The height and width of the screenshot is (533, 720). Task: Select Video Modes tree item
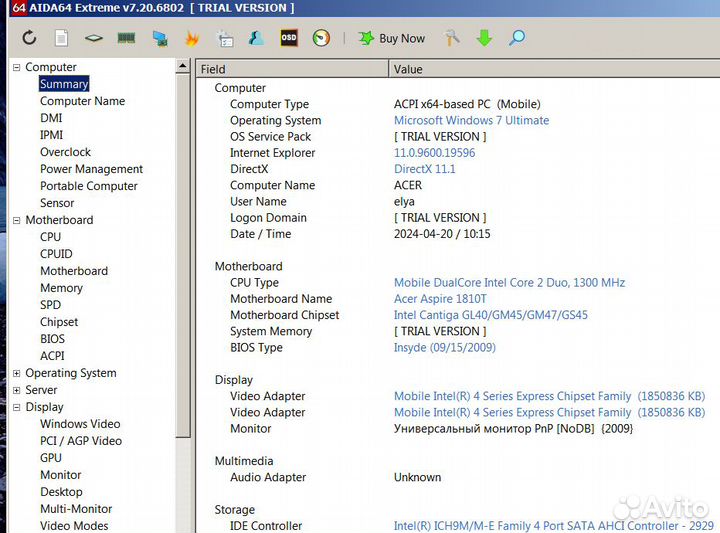coord(74,526)
